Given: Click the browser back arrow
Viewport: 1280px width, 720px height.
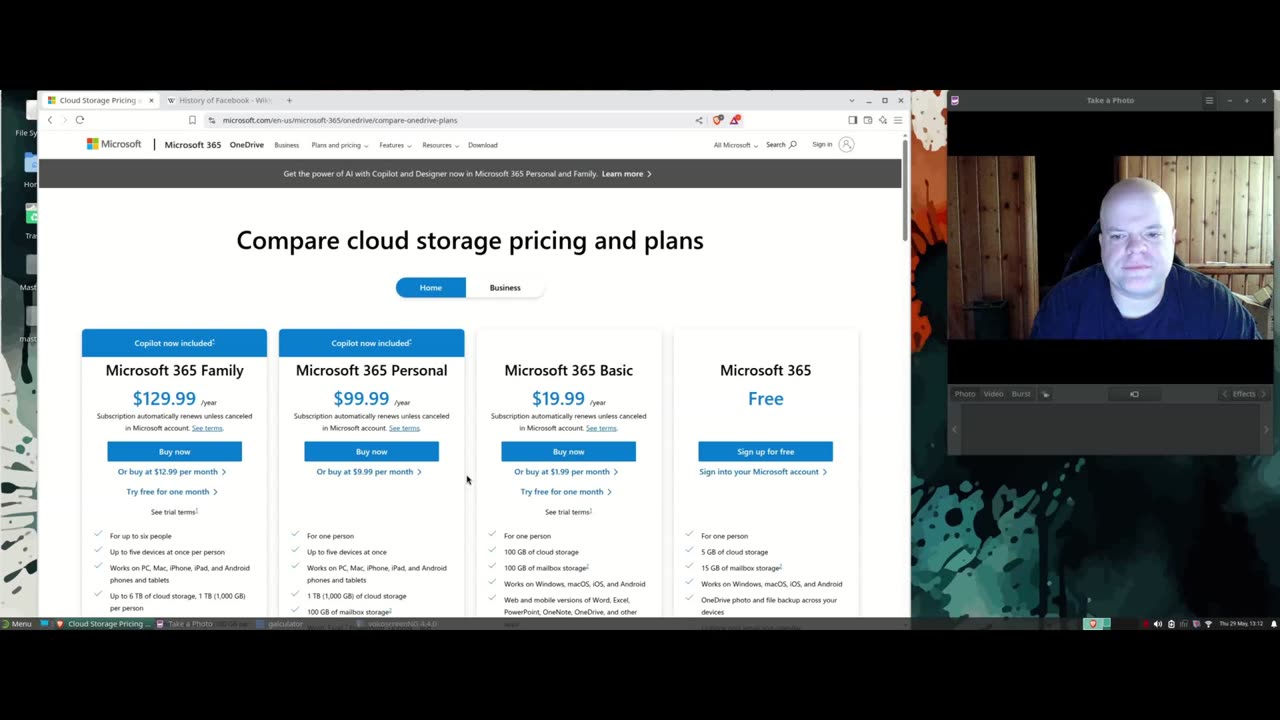Looking at the screenshot, I should point(50,120).
